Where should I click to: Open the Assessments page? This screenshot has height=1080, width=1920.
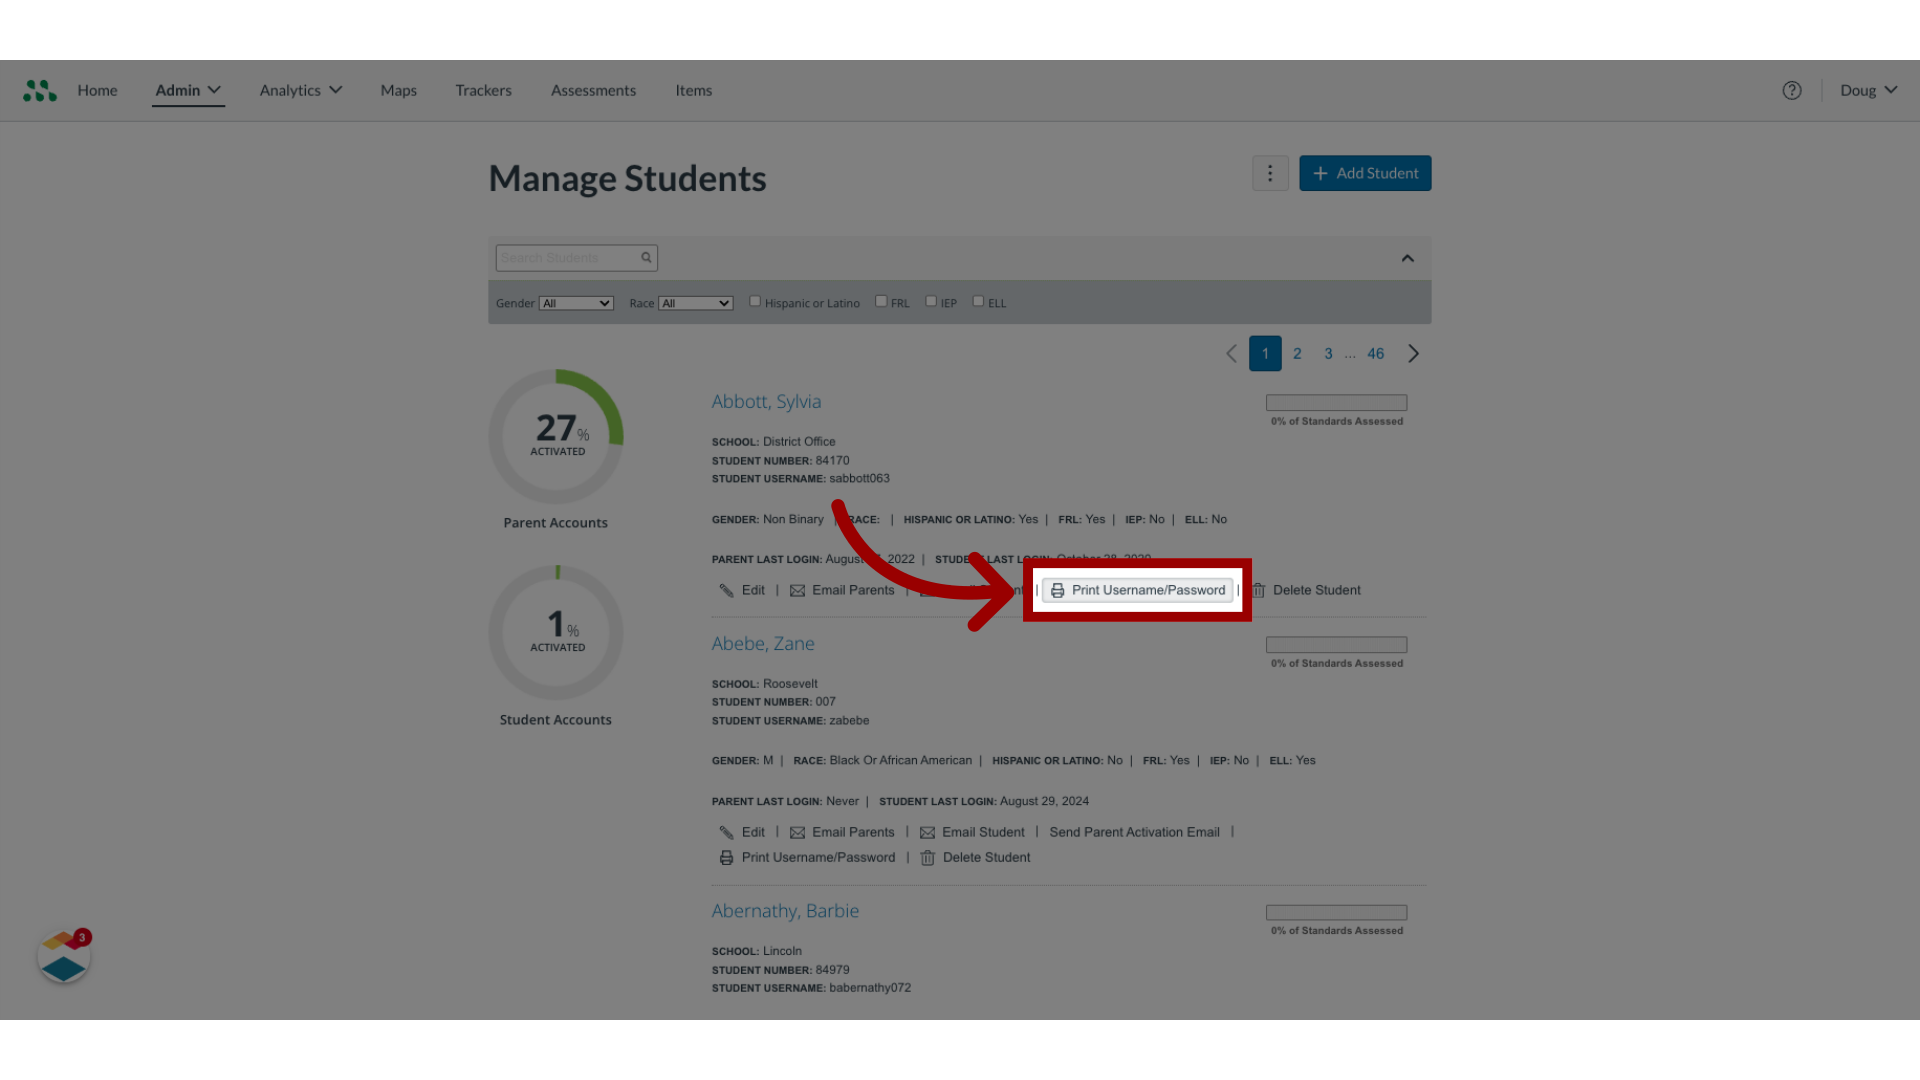click(593, 91)
